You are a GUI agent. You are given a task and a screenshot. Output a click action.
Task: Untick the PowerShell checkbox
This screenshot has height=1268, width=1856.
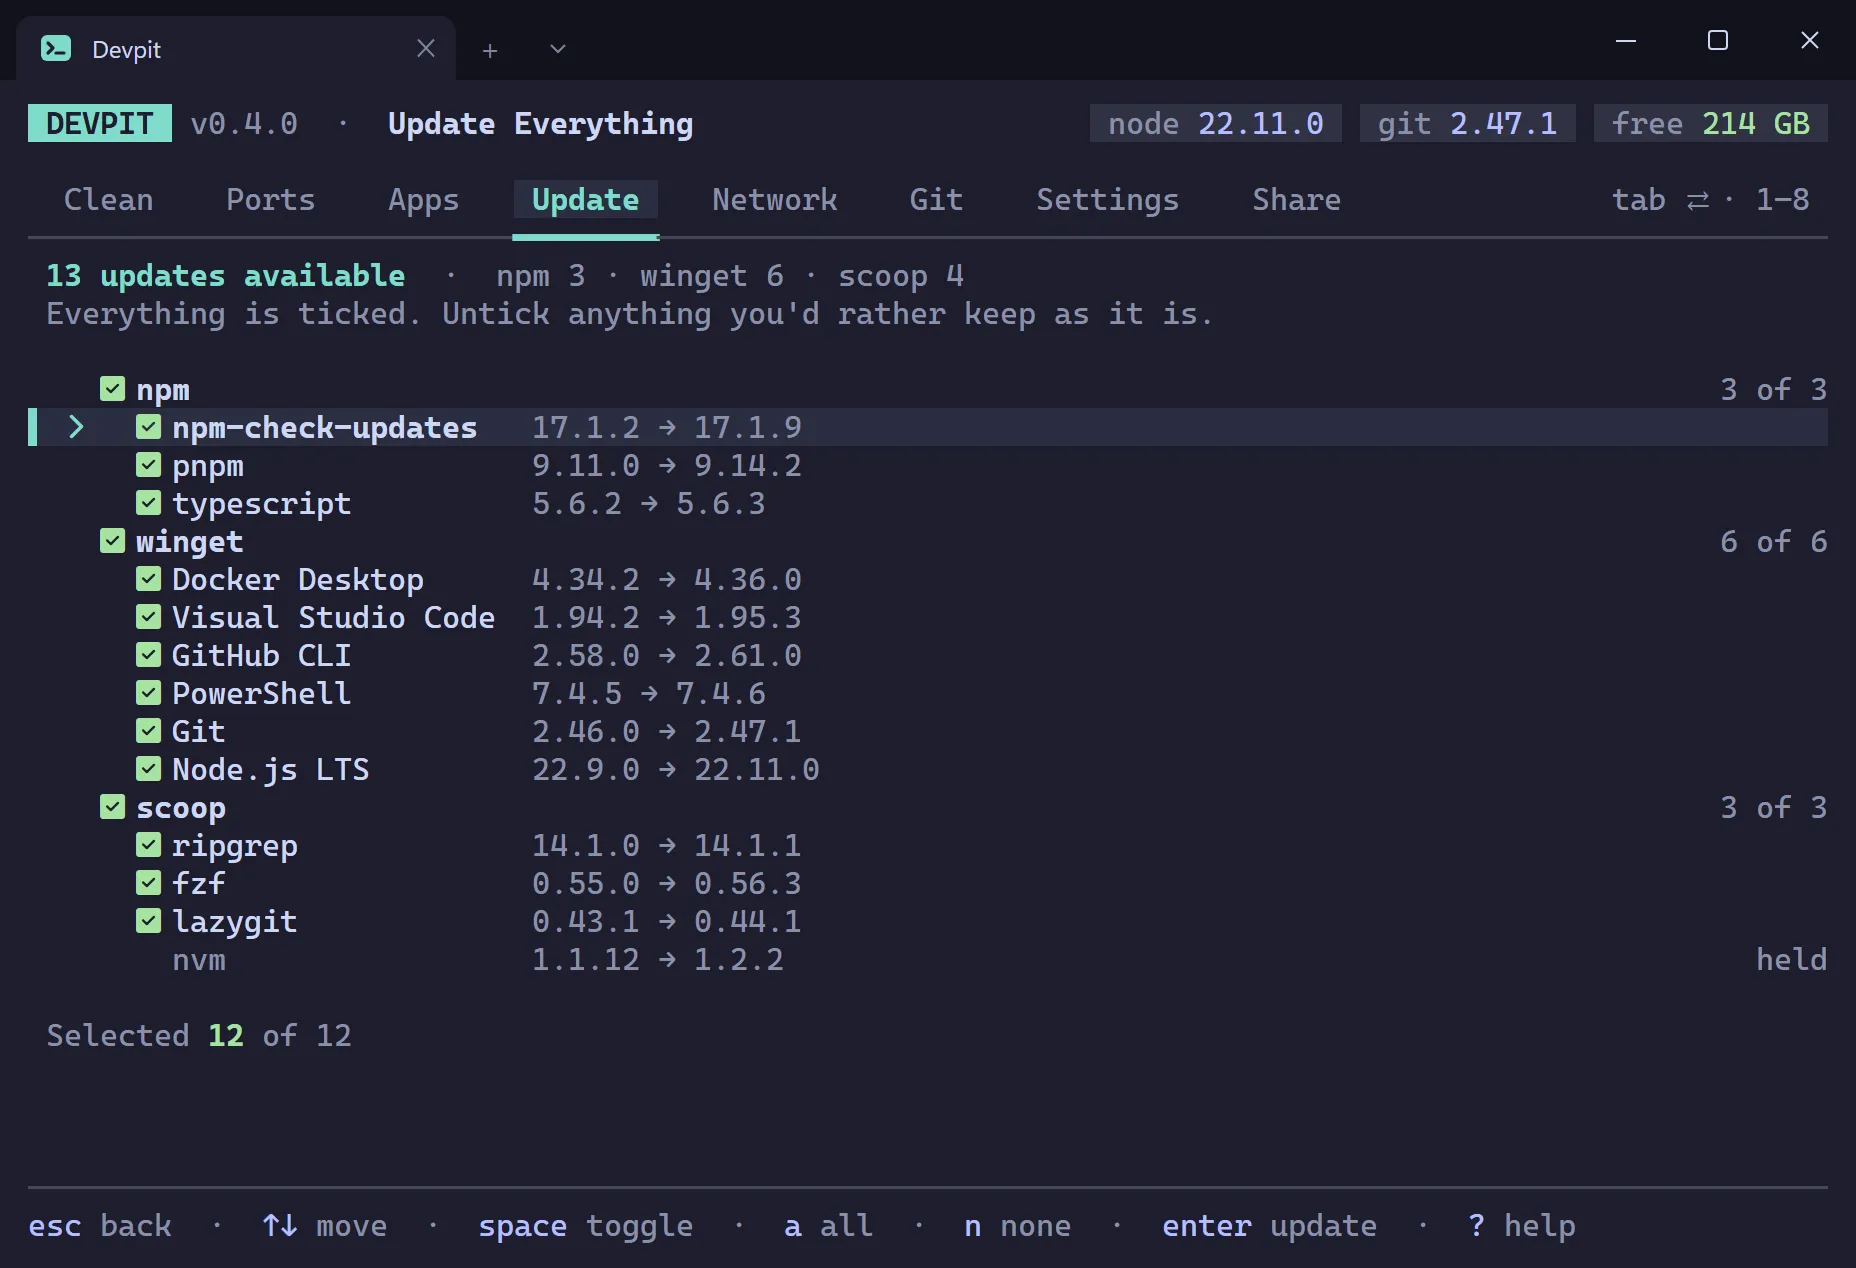coord(149,693)
